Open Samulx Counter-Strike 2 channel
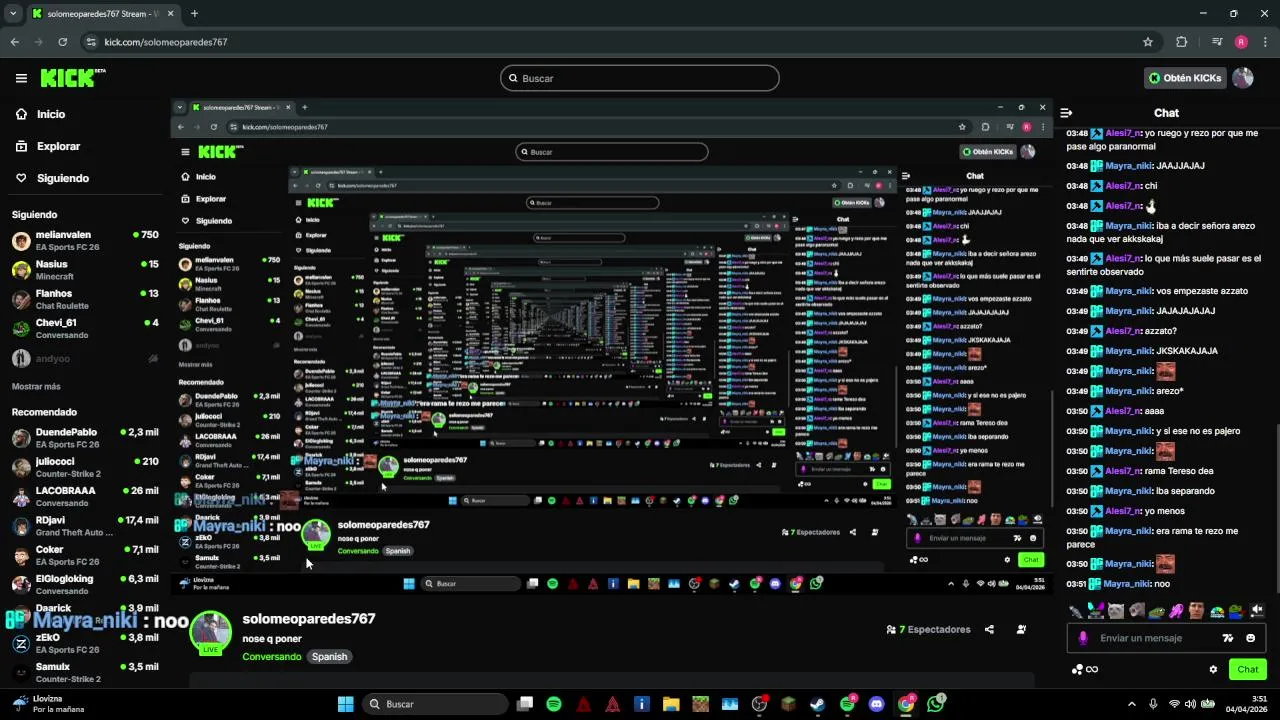Image resolution: width=1280 pixels, height=720 pixels. point(85,672)
